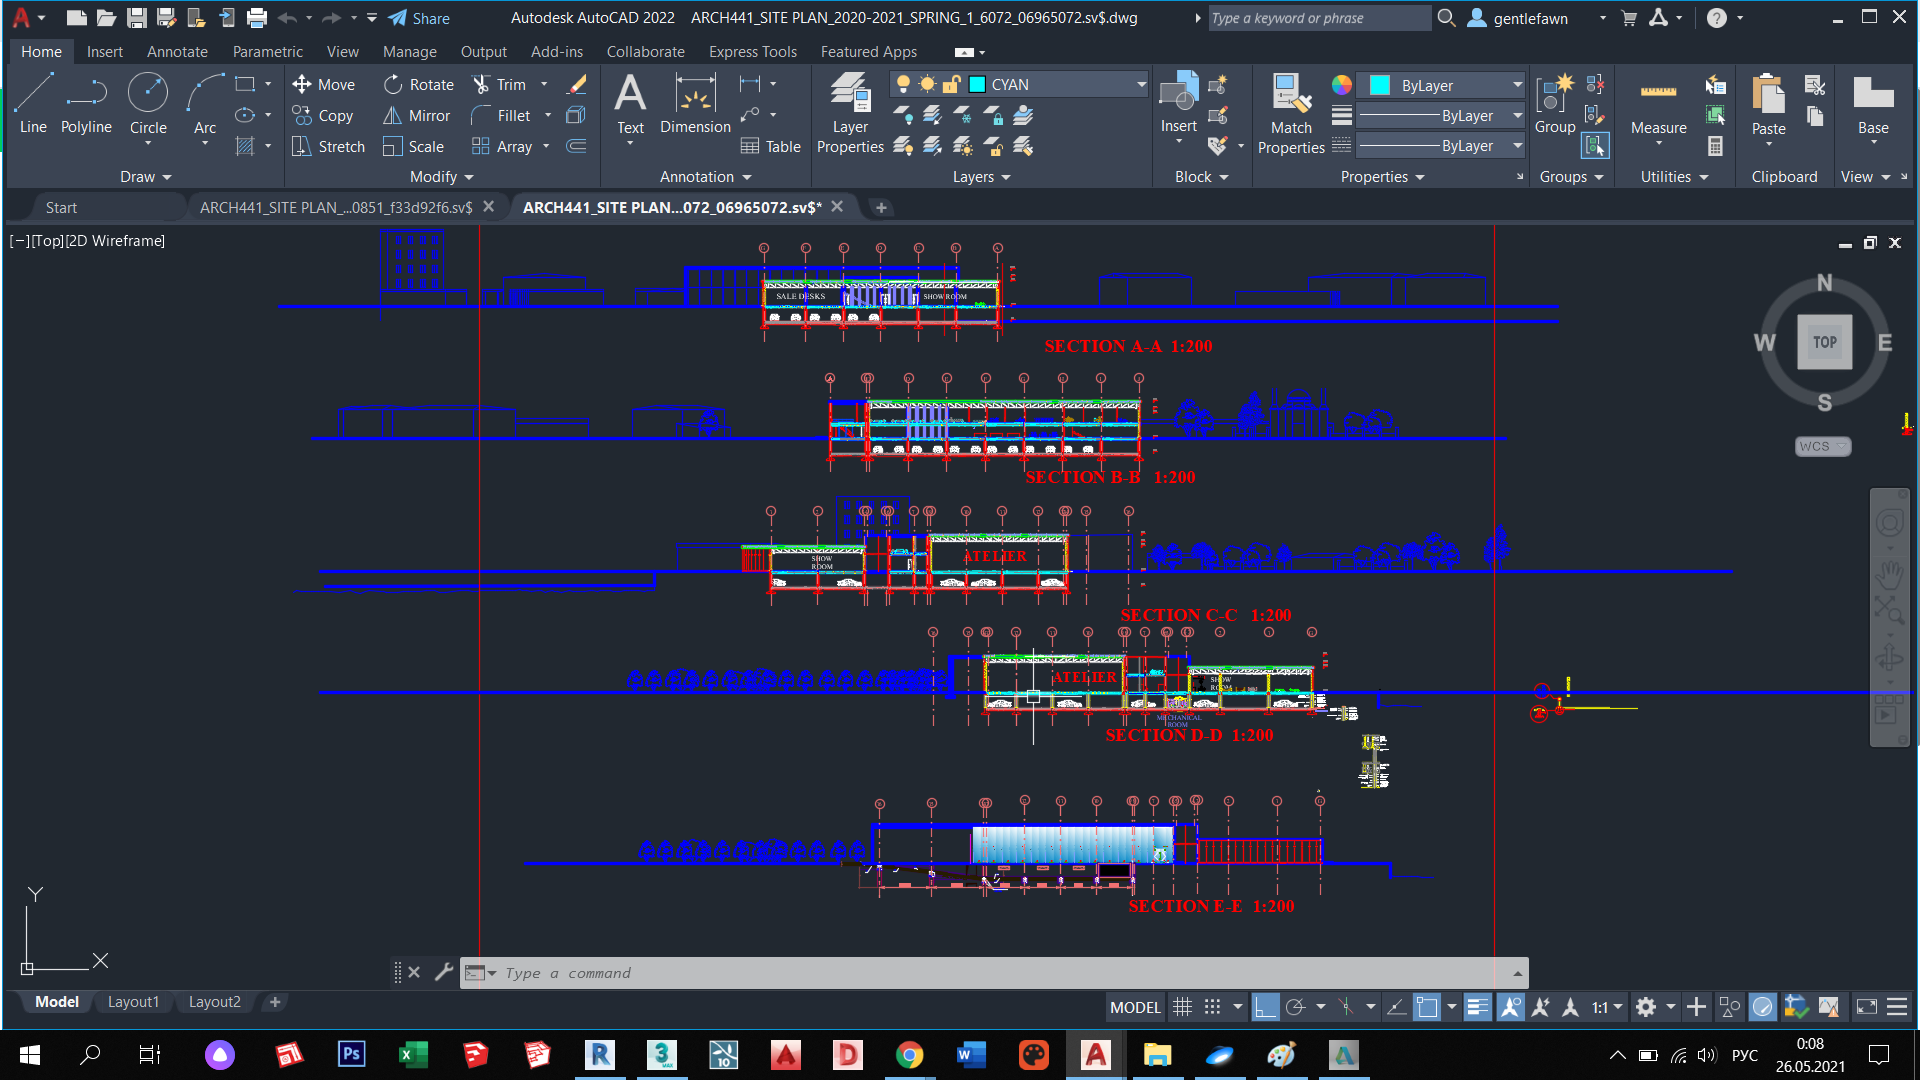Toggle Ortho mode in status bar
Image resolution: width=1920 pixels, height=1080 pixels.
click(1265, 1007)
